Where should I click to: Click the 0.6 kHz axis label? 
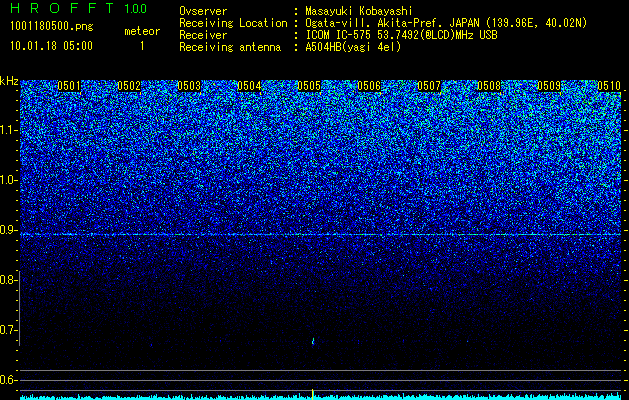tap(9, 380)
